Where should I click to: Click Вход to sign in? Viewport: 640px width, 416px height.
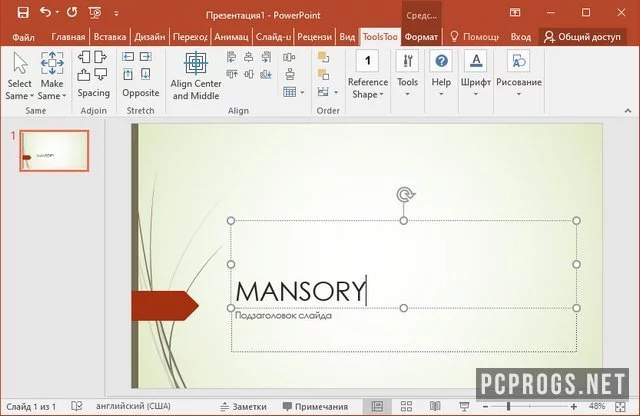tap(520, 37)
